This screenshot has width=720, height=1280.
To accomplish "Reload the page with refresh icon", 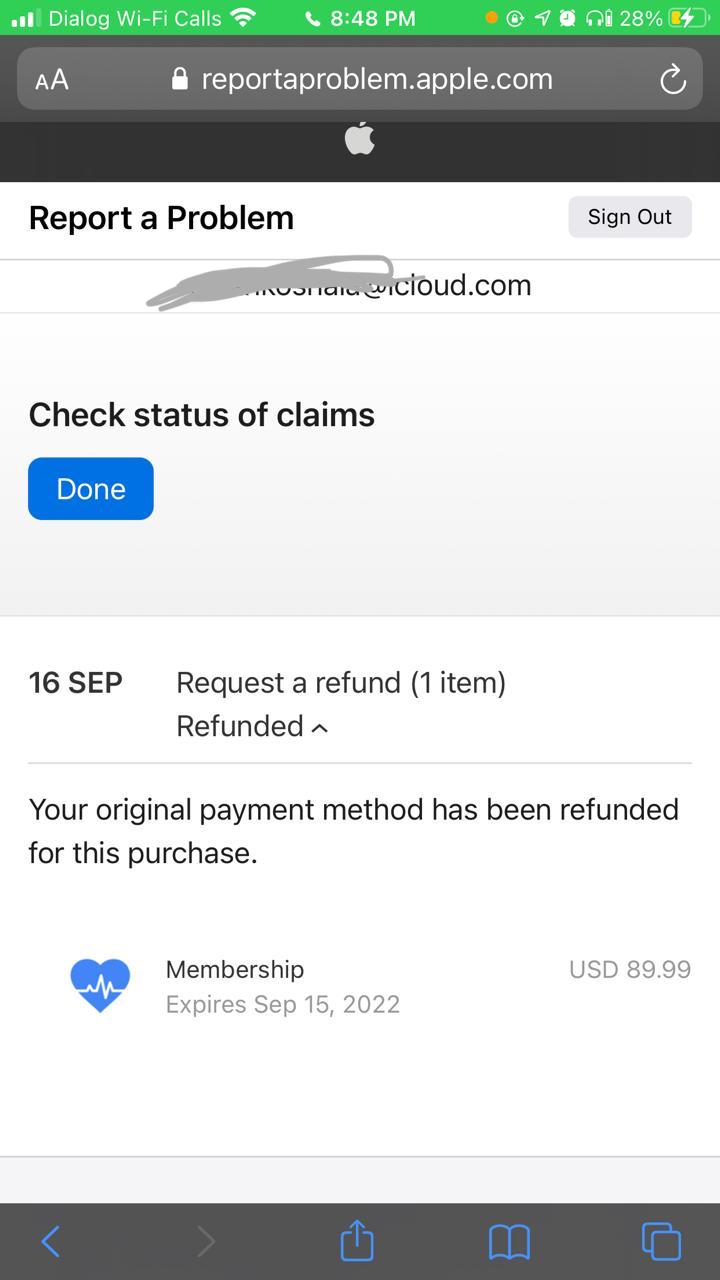I will [x=673, y=79].
